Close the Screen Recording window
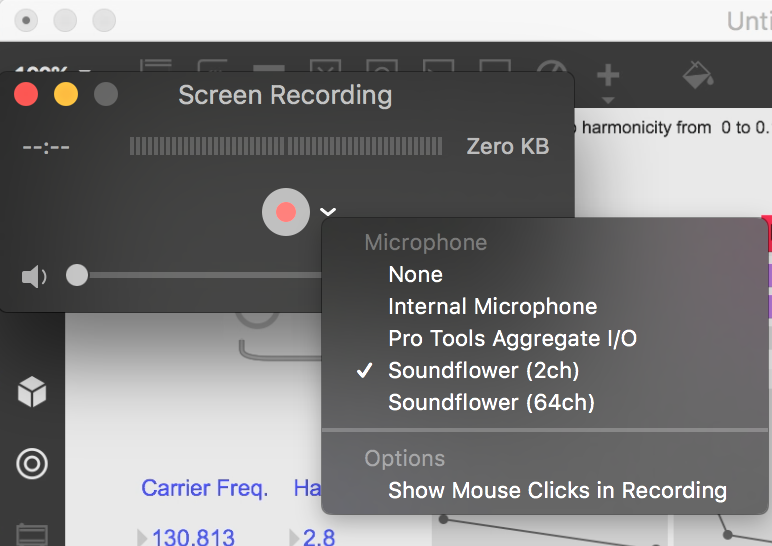 pos(26,94)
